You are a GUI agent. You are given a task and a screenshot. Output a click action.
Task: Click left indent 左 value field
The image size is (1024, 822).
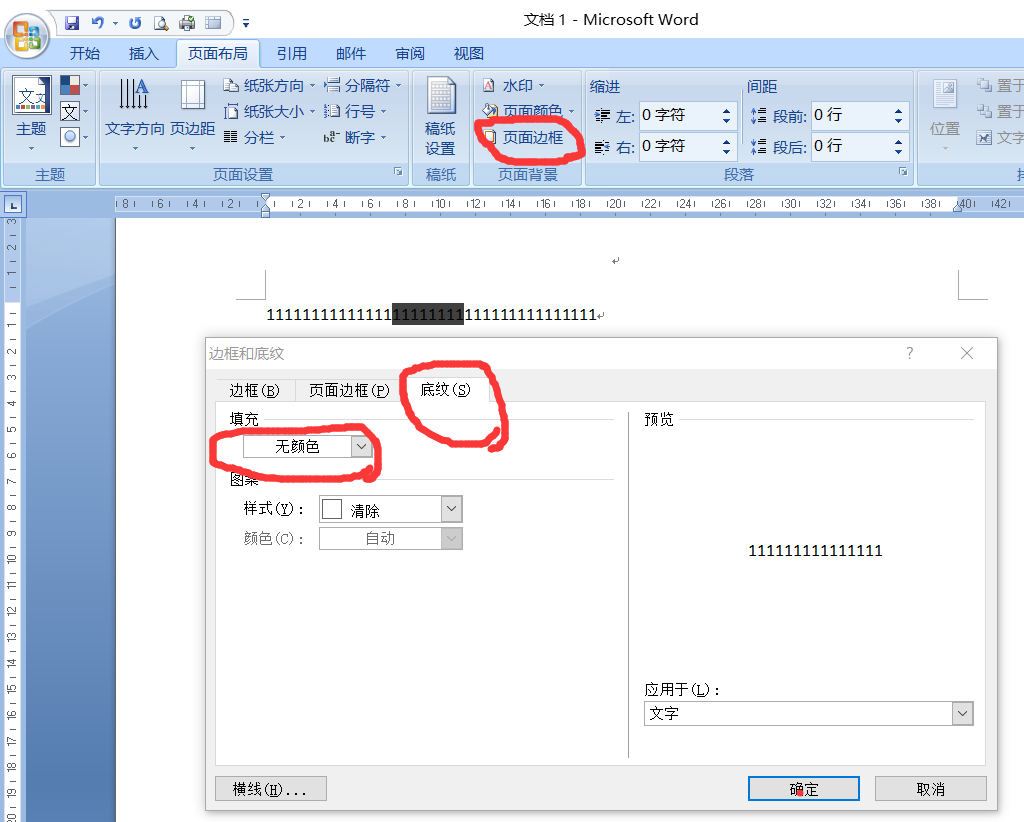pos(679,115)
